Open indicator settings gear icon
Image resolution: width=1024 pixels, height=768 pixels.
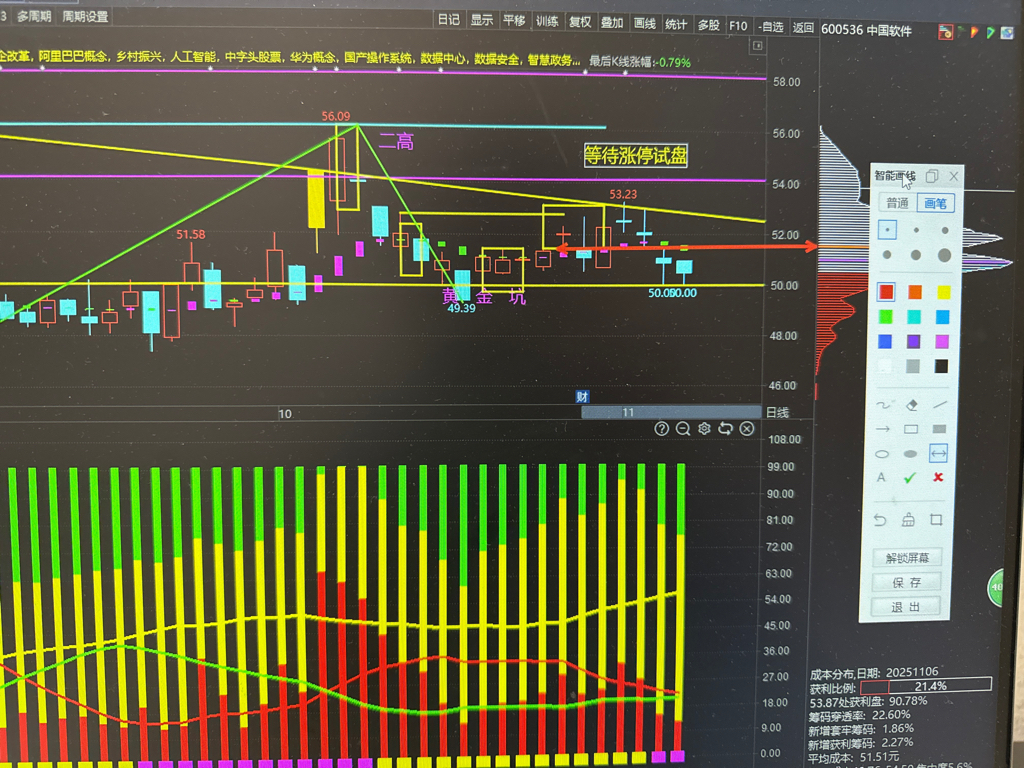coord(704,428)
